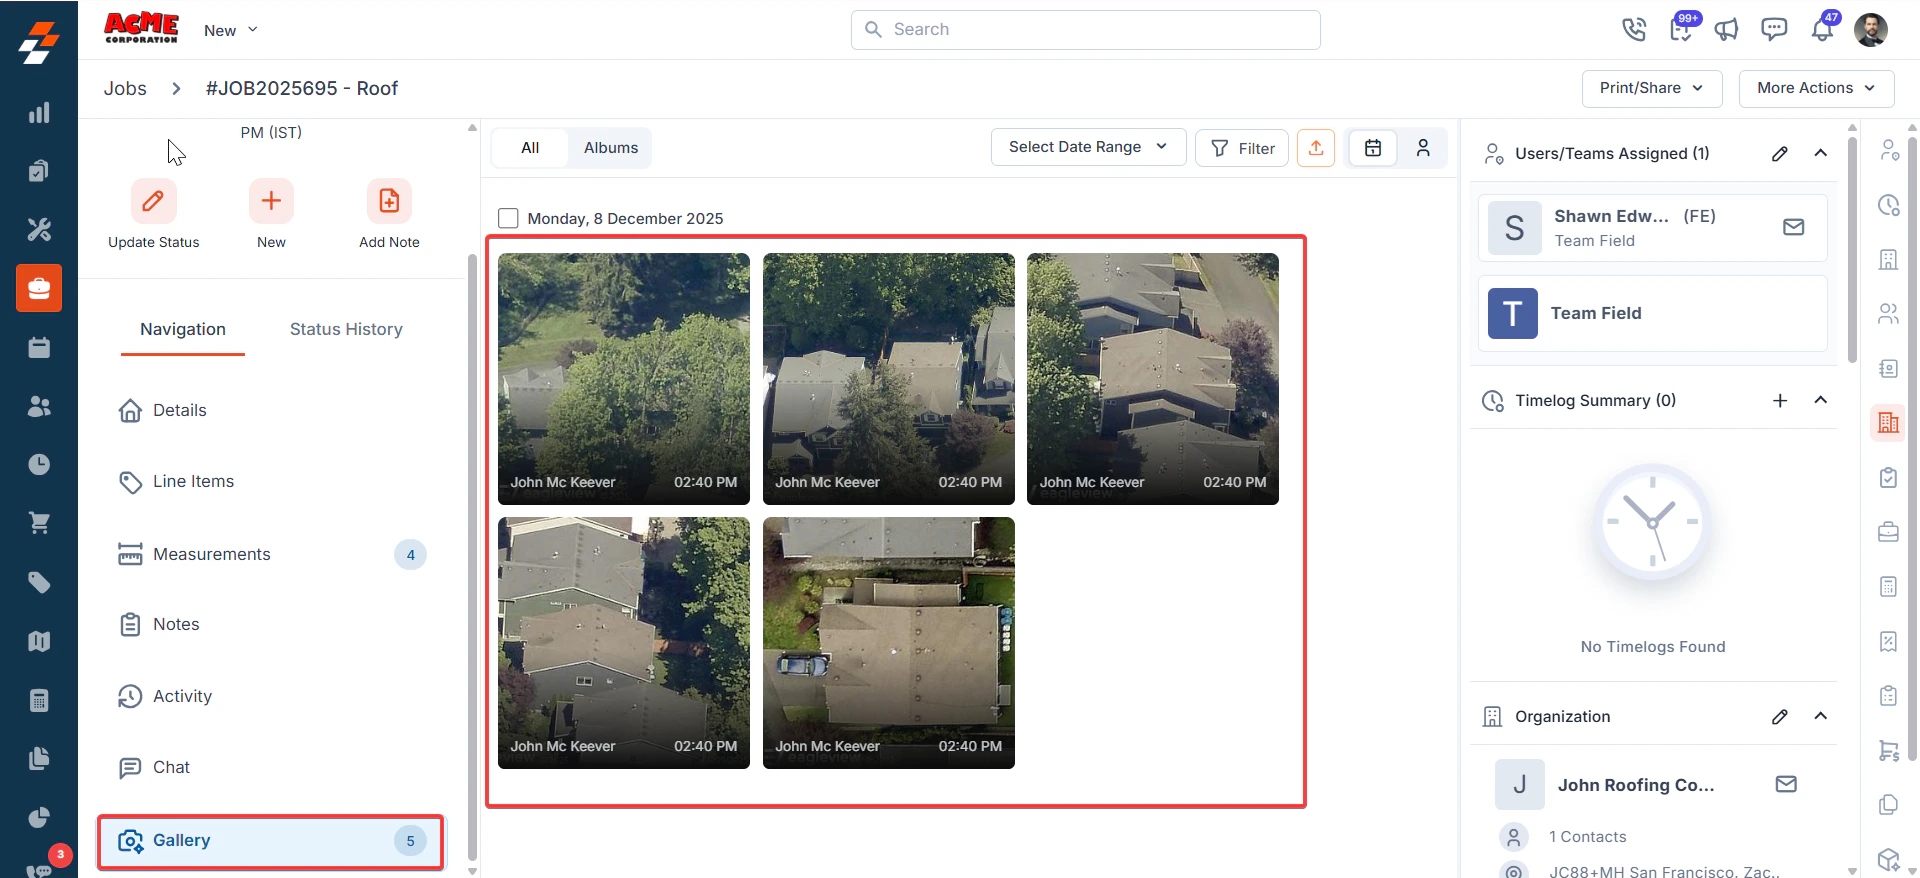Open the aerial photo showing a parked car

[x=888, y=642]
